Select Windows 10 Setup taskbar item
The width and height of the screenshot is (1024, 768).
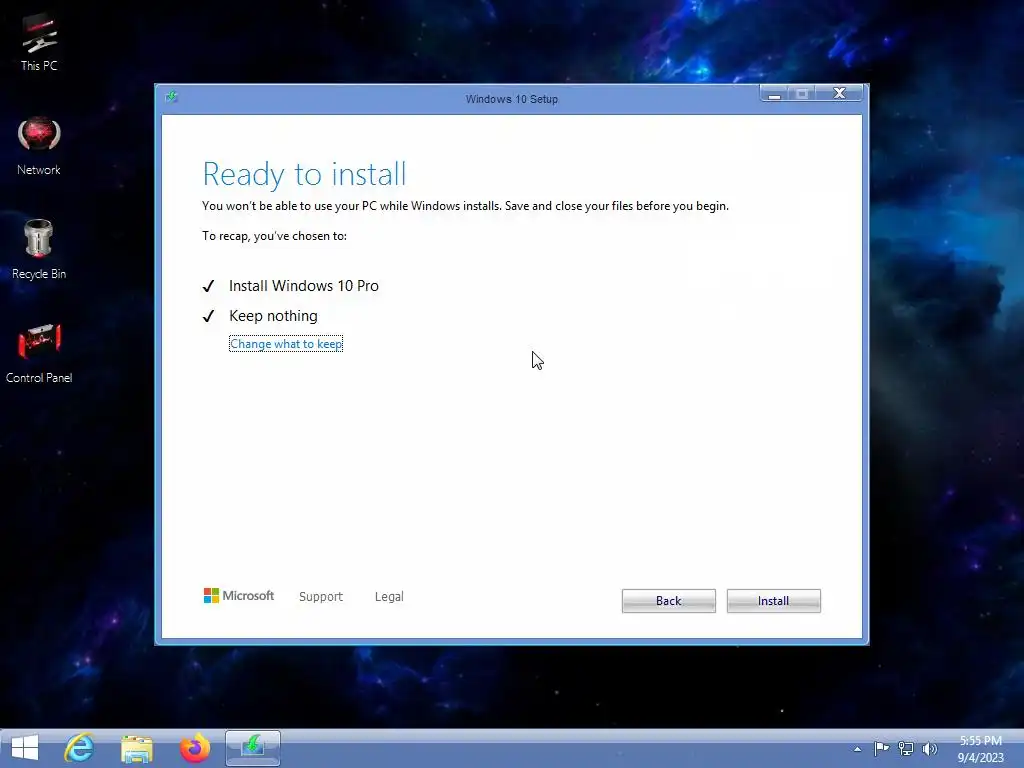(x=253, y=748)
